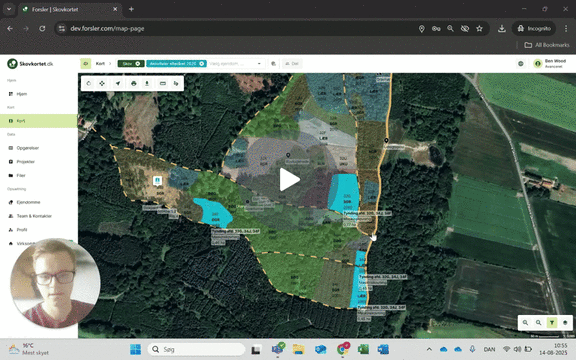Open Team & Kontakter in the sidebar

click(x=34, y=216)
